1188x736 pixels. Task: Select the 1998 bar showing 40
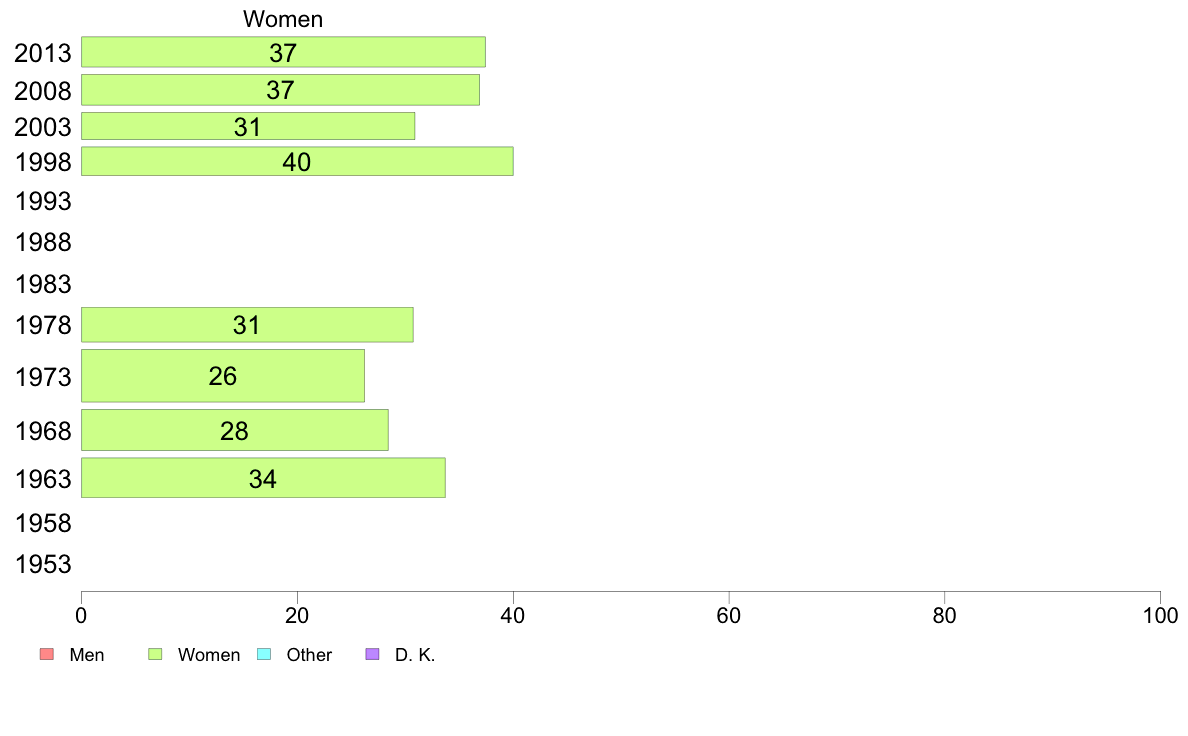[297, 161]
